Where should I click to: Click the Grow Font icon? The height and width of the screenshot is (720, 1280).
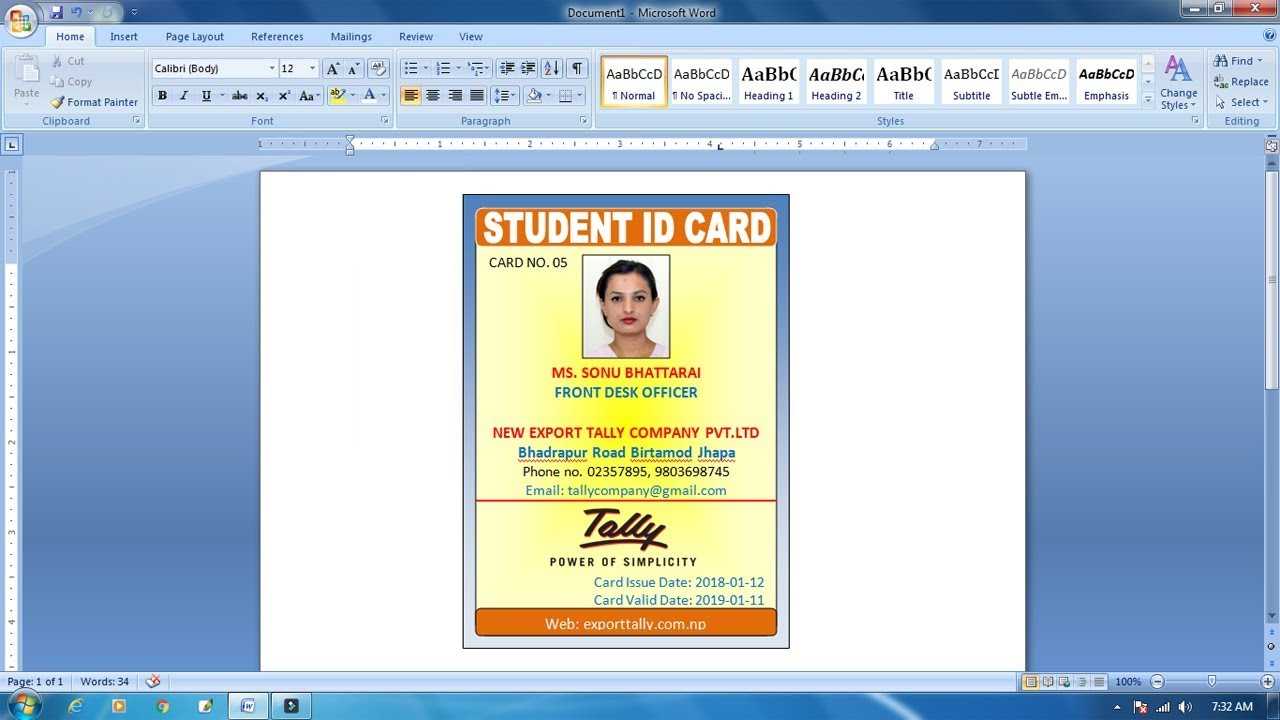click(x=333, y=68)
